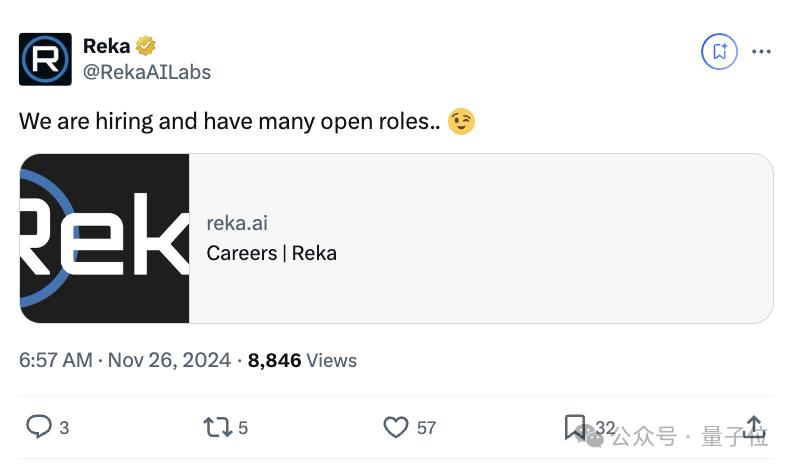View the 8,846 Views analytics
794x468 pixels.
point(302,361)
